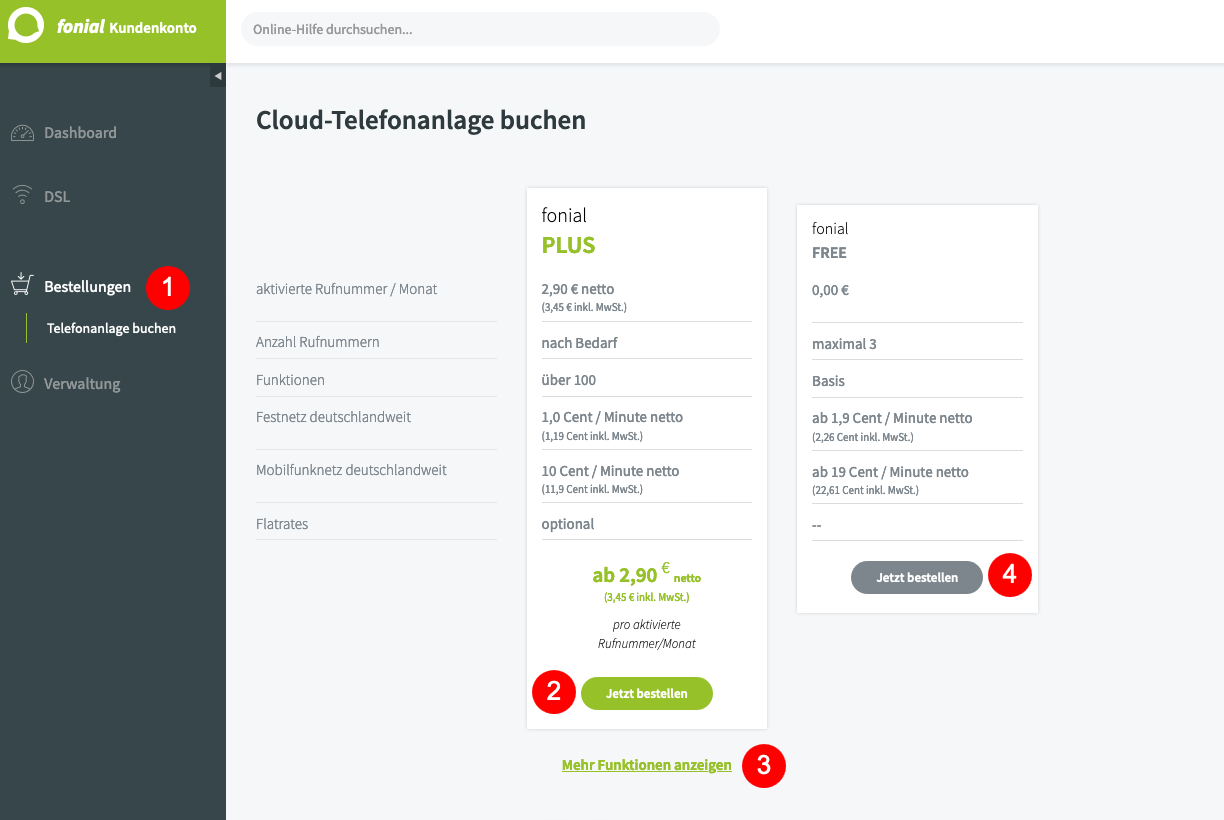This screenshot has height=820, width=1224.
Task: Open the DSL menu item
Action: (x=57, y=196)
